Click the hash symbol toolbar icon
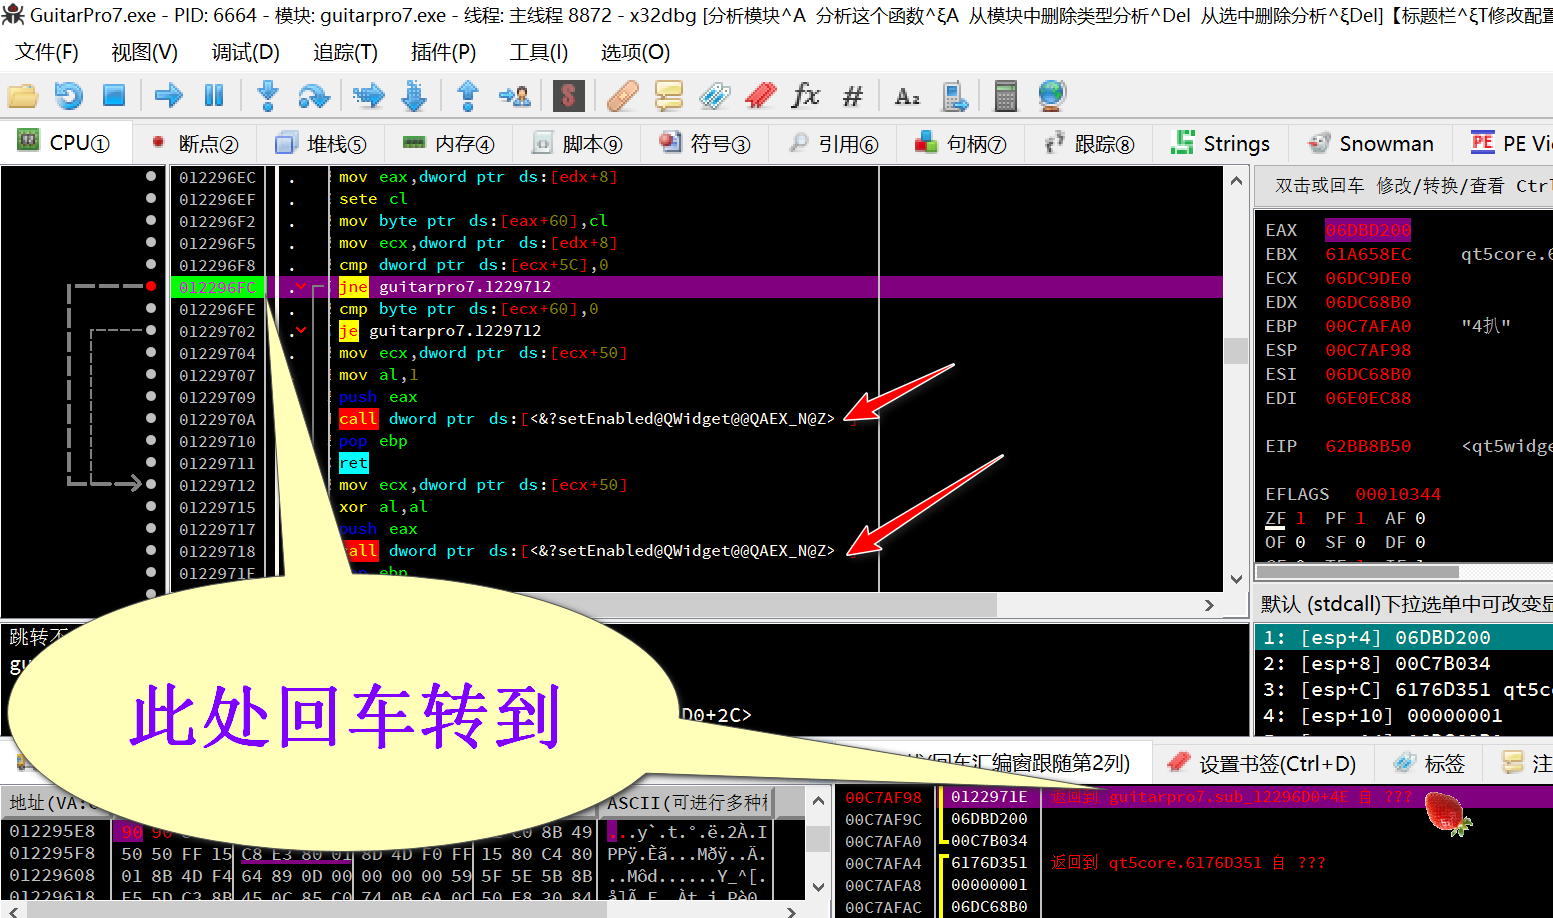The image size is (1553, 918). point(852,96)
